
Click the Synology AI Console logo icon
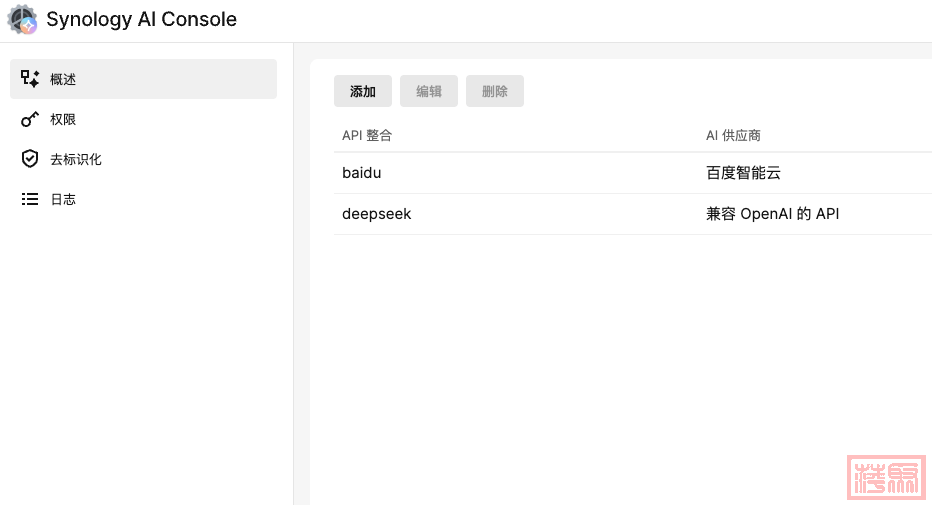pyautogui.click(x=22, y=20)
